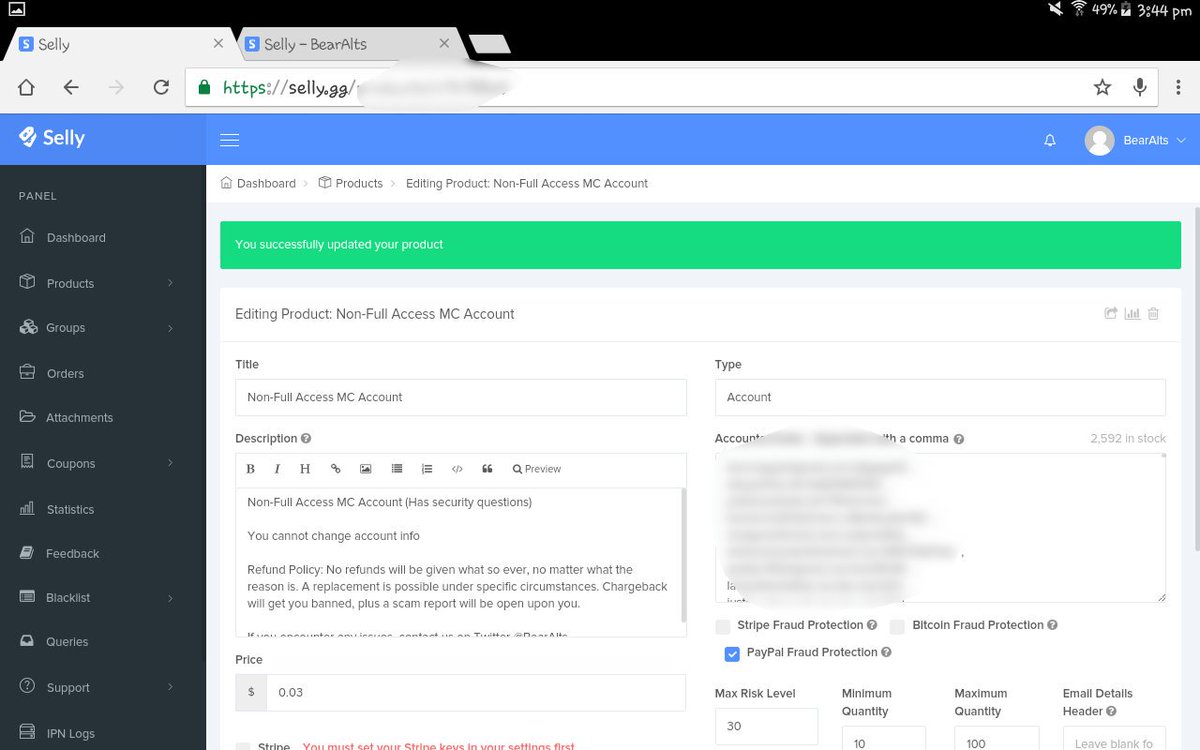Click the Maximum Quantity field
1200x750 pixels.
996,738
